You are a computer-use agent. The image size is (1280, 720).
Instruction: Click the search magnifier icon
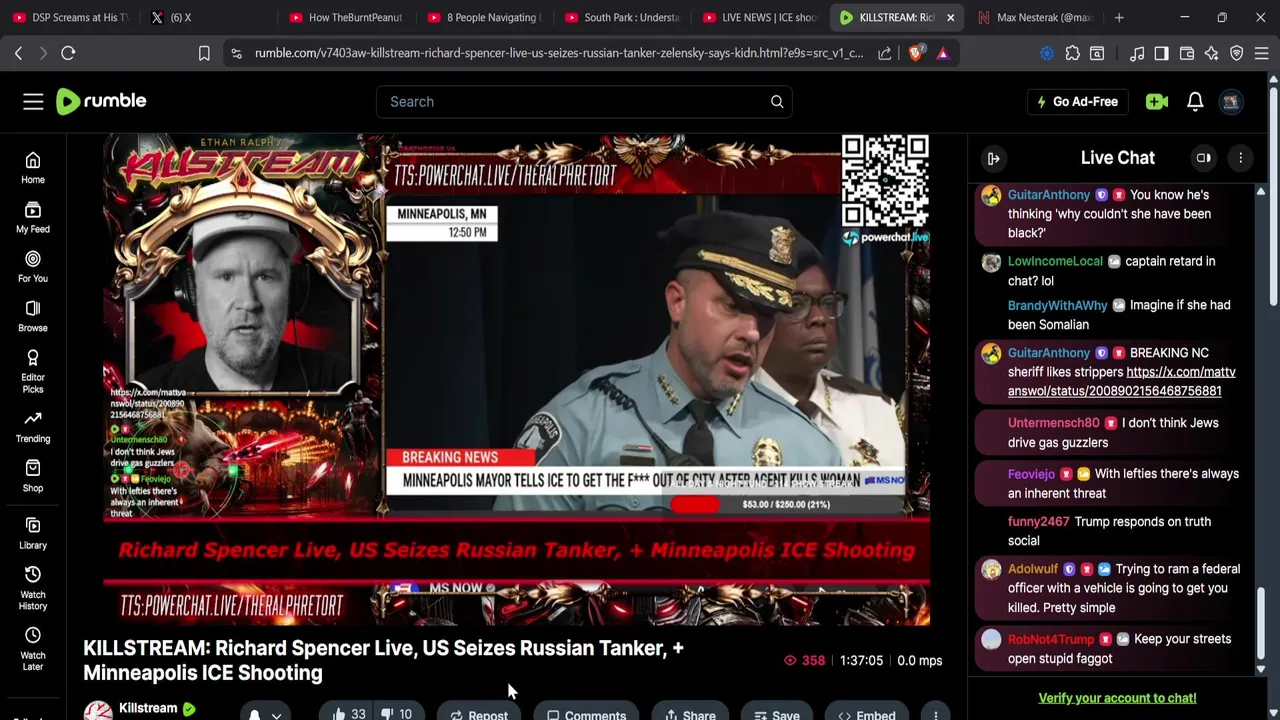pyautogui.click(x=777, y=101)
